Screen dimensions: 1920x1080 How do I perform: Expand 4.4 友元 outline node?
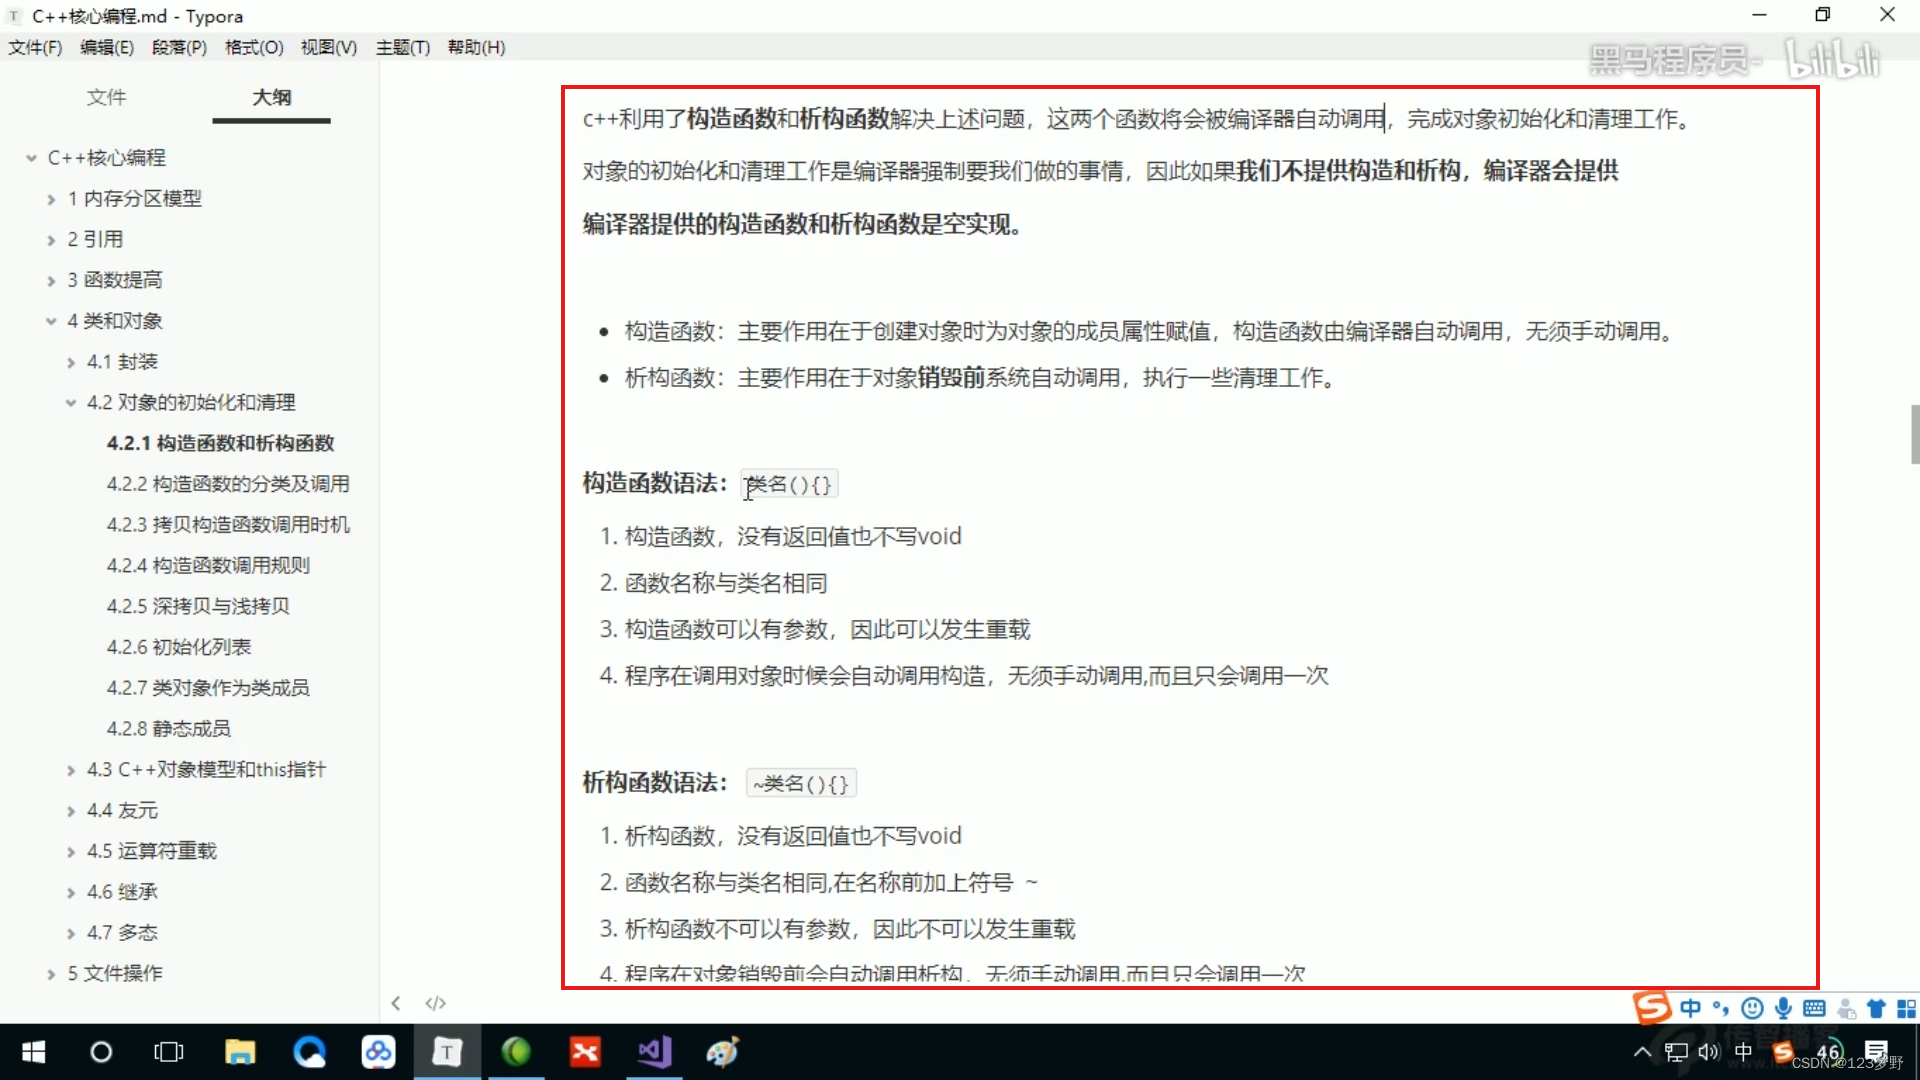point(71,811)
